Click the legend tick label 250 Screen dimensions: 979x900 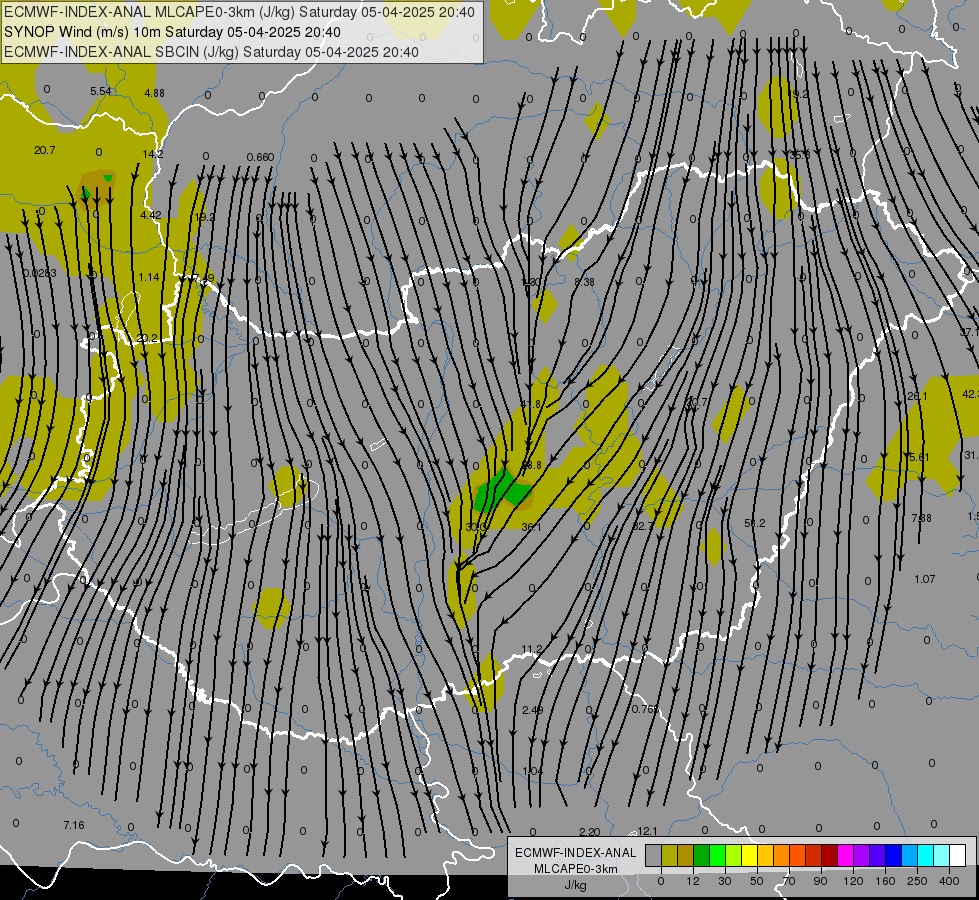coord(917,881)
